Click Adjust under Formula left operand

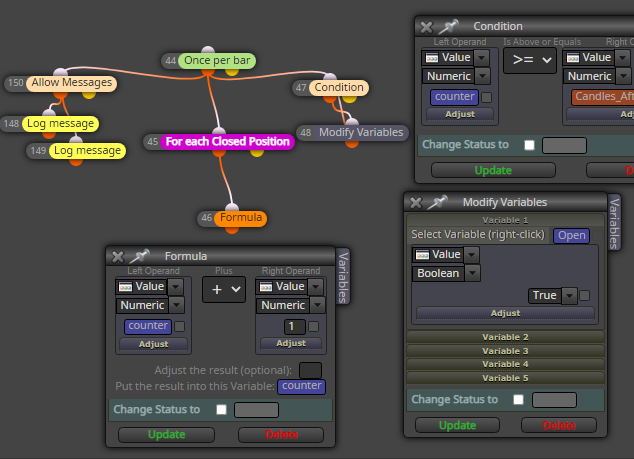point(153,344)
